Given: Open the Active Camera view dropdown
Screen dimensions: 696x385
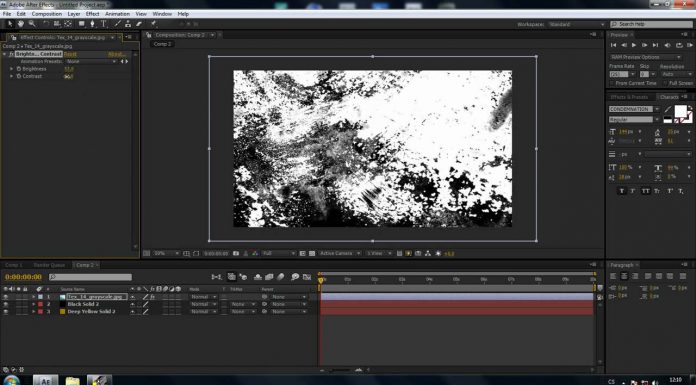Looking at the screenshot, I should point(340,253).
